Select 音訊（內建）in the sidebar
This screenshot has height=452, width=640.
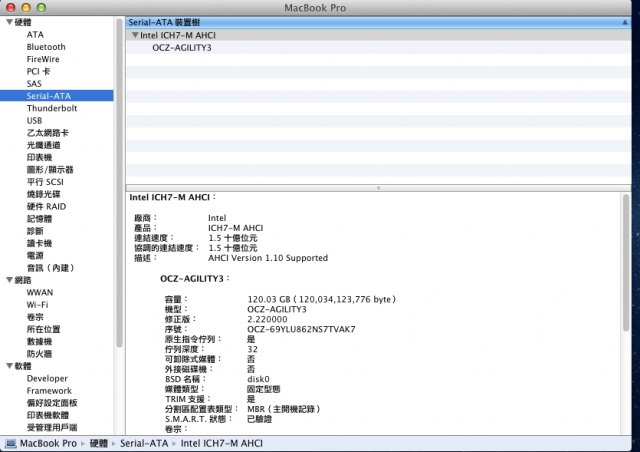[51, 268]
